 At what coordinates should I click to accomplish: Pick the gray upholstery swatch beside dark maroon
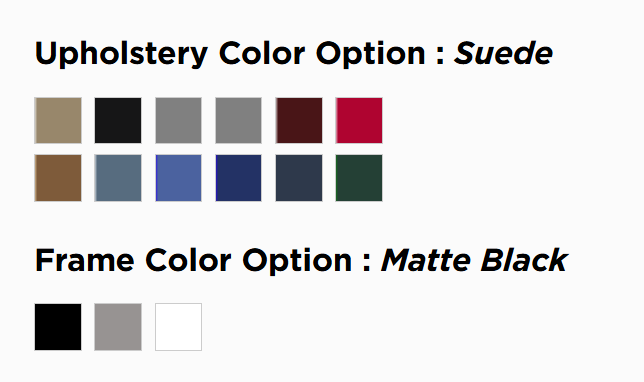[x=238, y=120]
